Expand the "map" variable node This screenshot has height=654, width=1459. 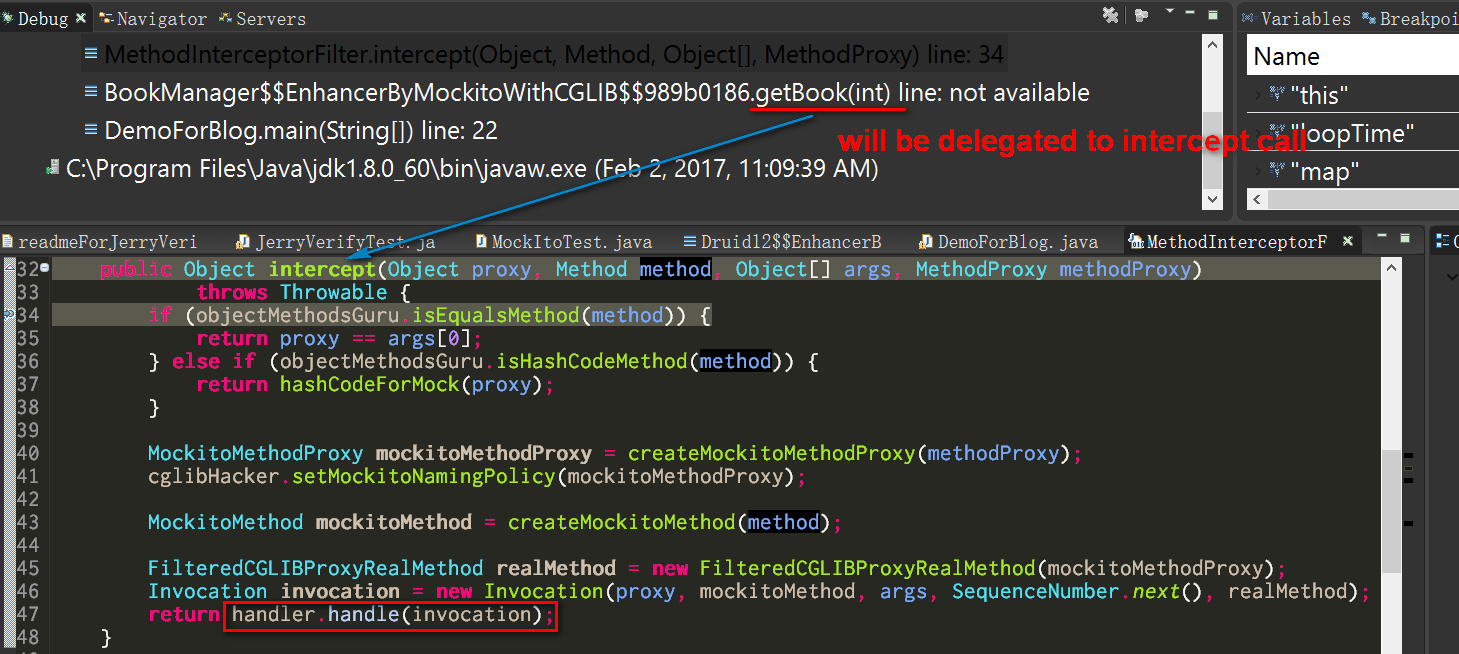click(1259, 172)
